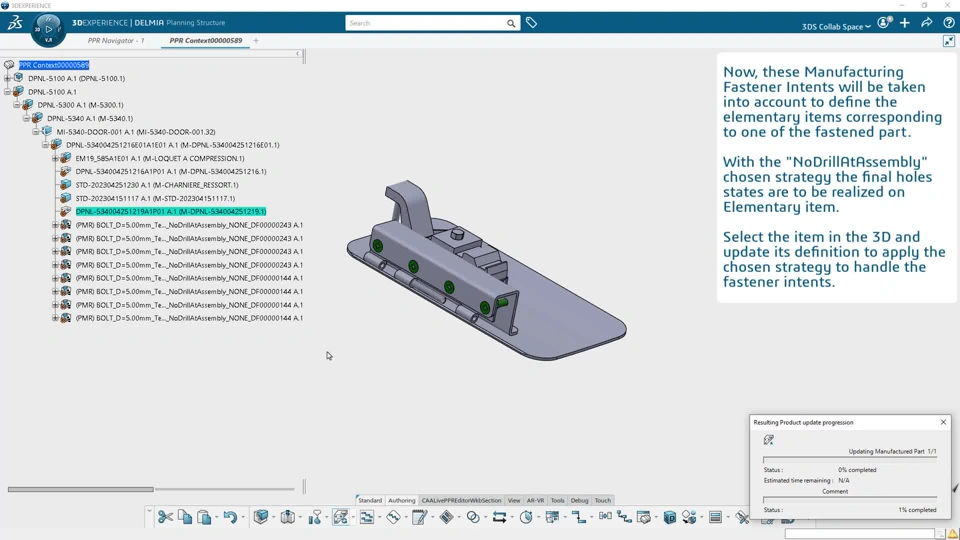Screen dimensions: 960x540
Task: Click the clock timer toolbar icon
Action: click(x=526, y=517)
